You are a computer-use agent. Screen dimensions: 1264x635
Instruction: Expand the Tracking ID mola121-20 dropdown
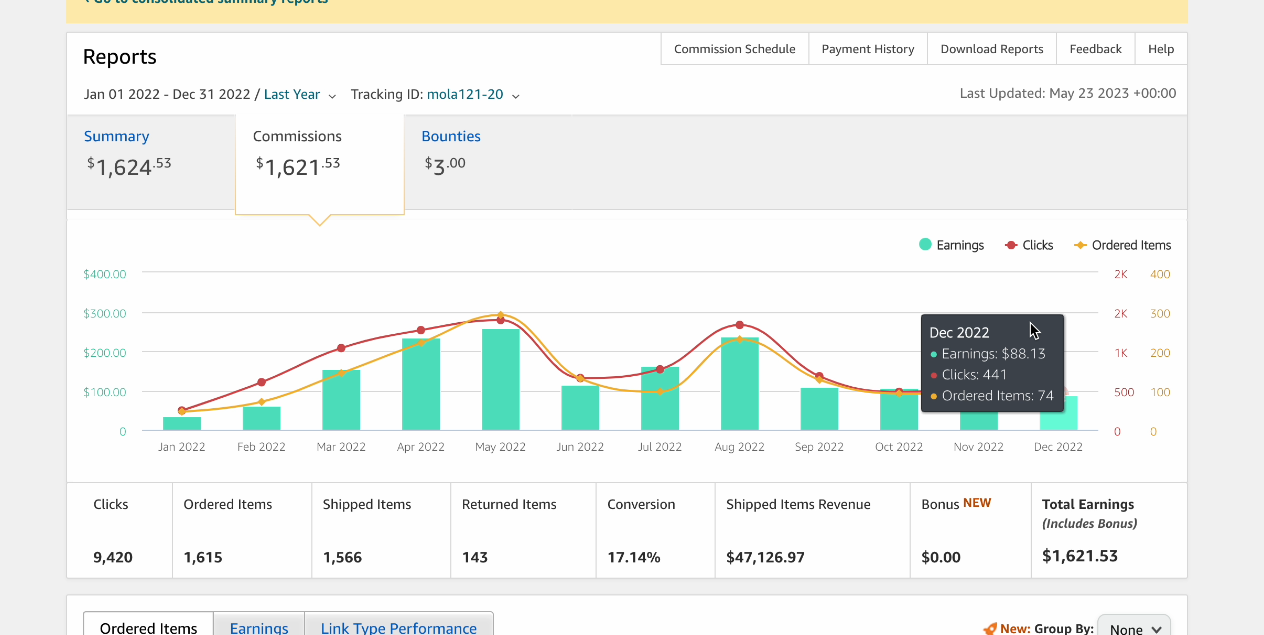473,95
